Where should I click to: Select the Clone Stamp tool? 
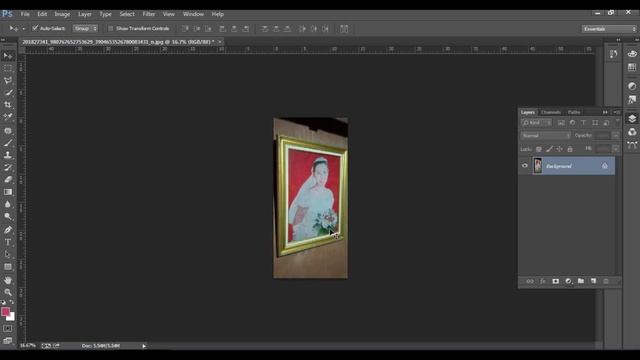[x=8, y=155]
